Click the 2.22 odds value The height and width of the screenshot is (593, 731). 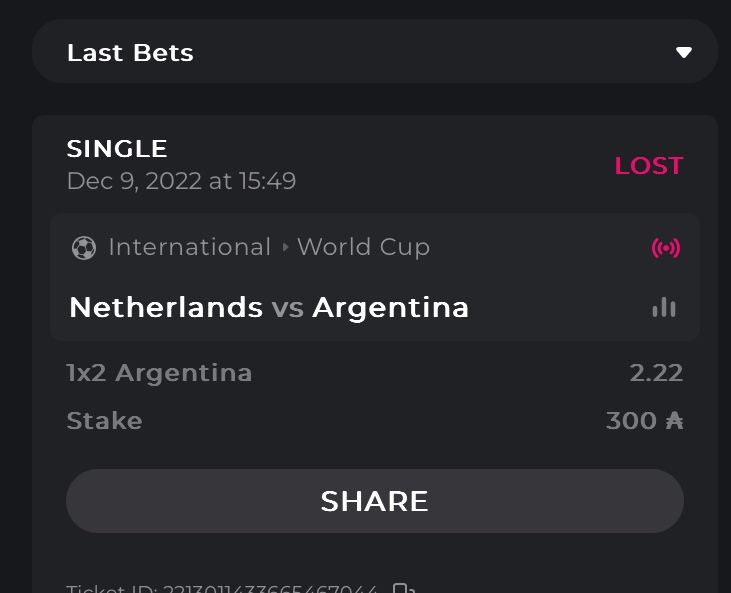pos(656,373)
